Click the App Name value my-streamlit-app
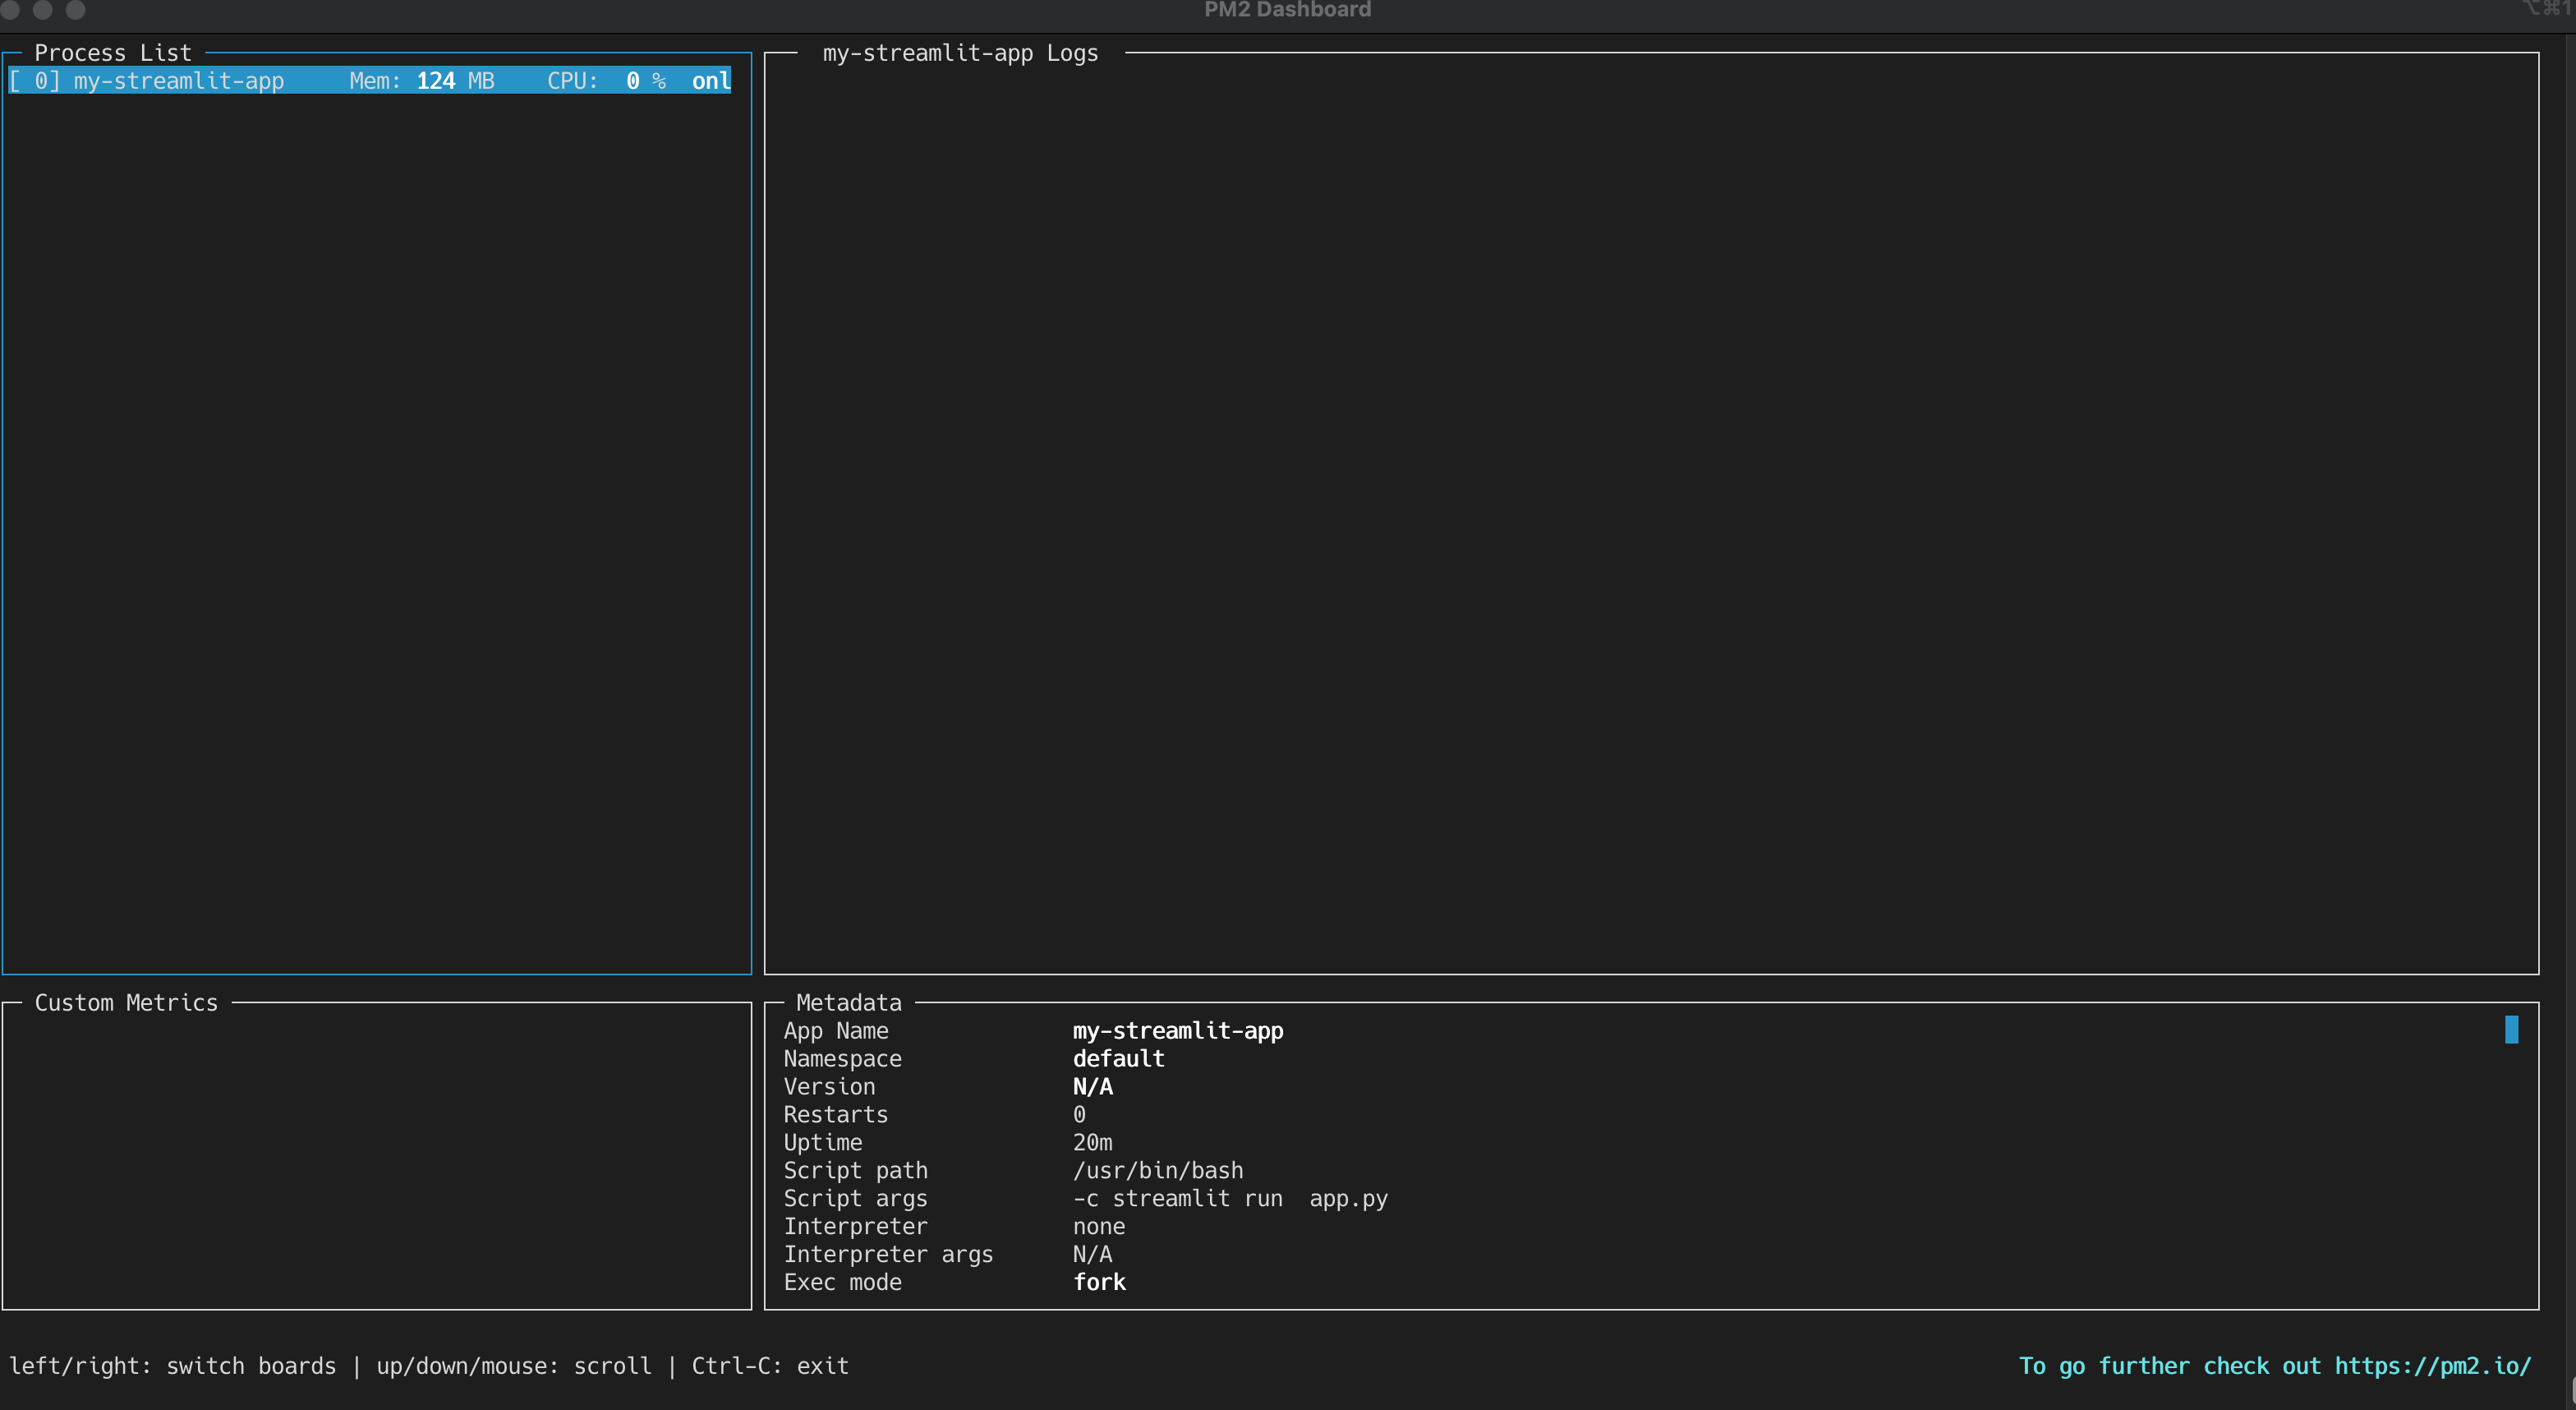Screen dimensions: 2576x1410 [1177, 1031]
